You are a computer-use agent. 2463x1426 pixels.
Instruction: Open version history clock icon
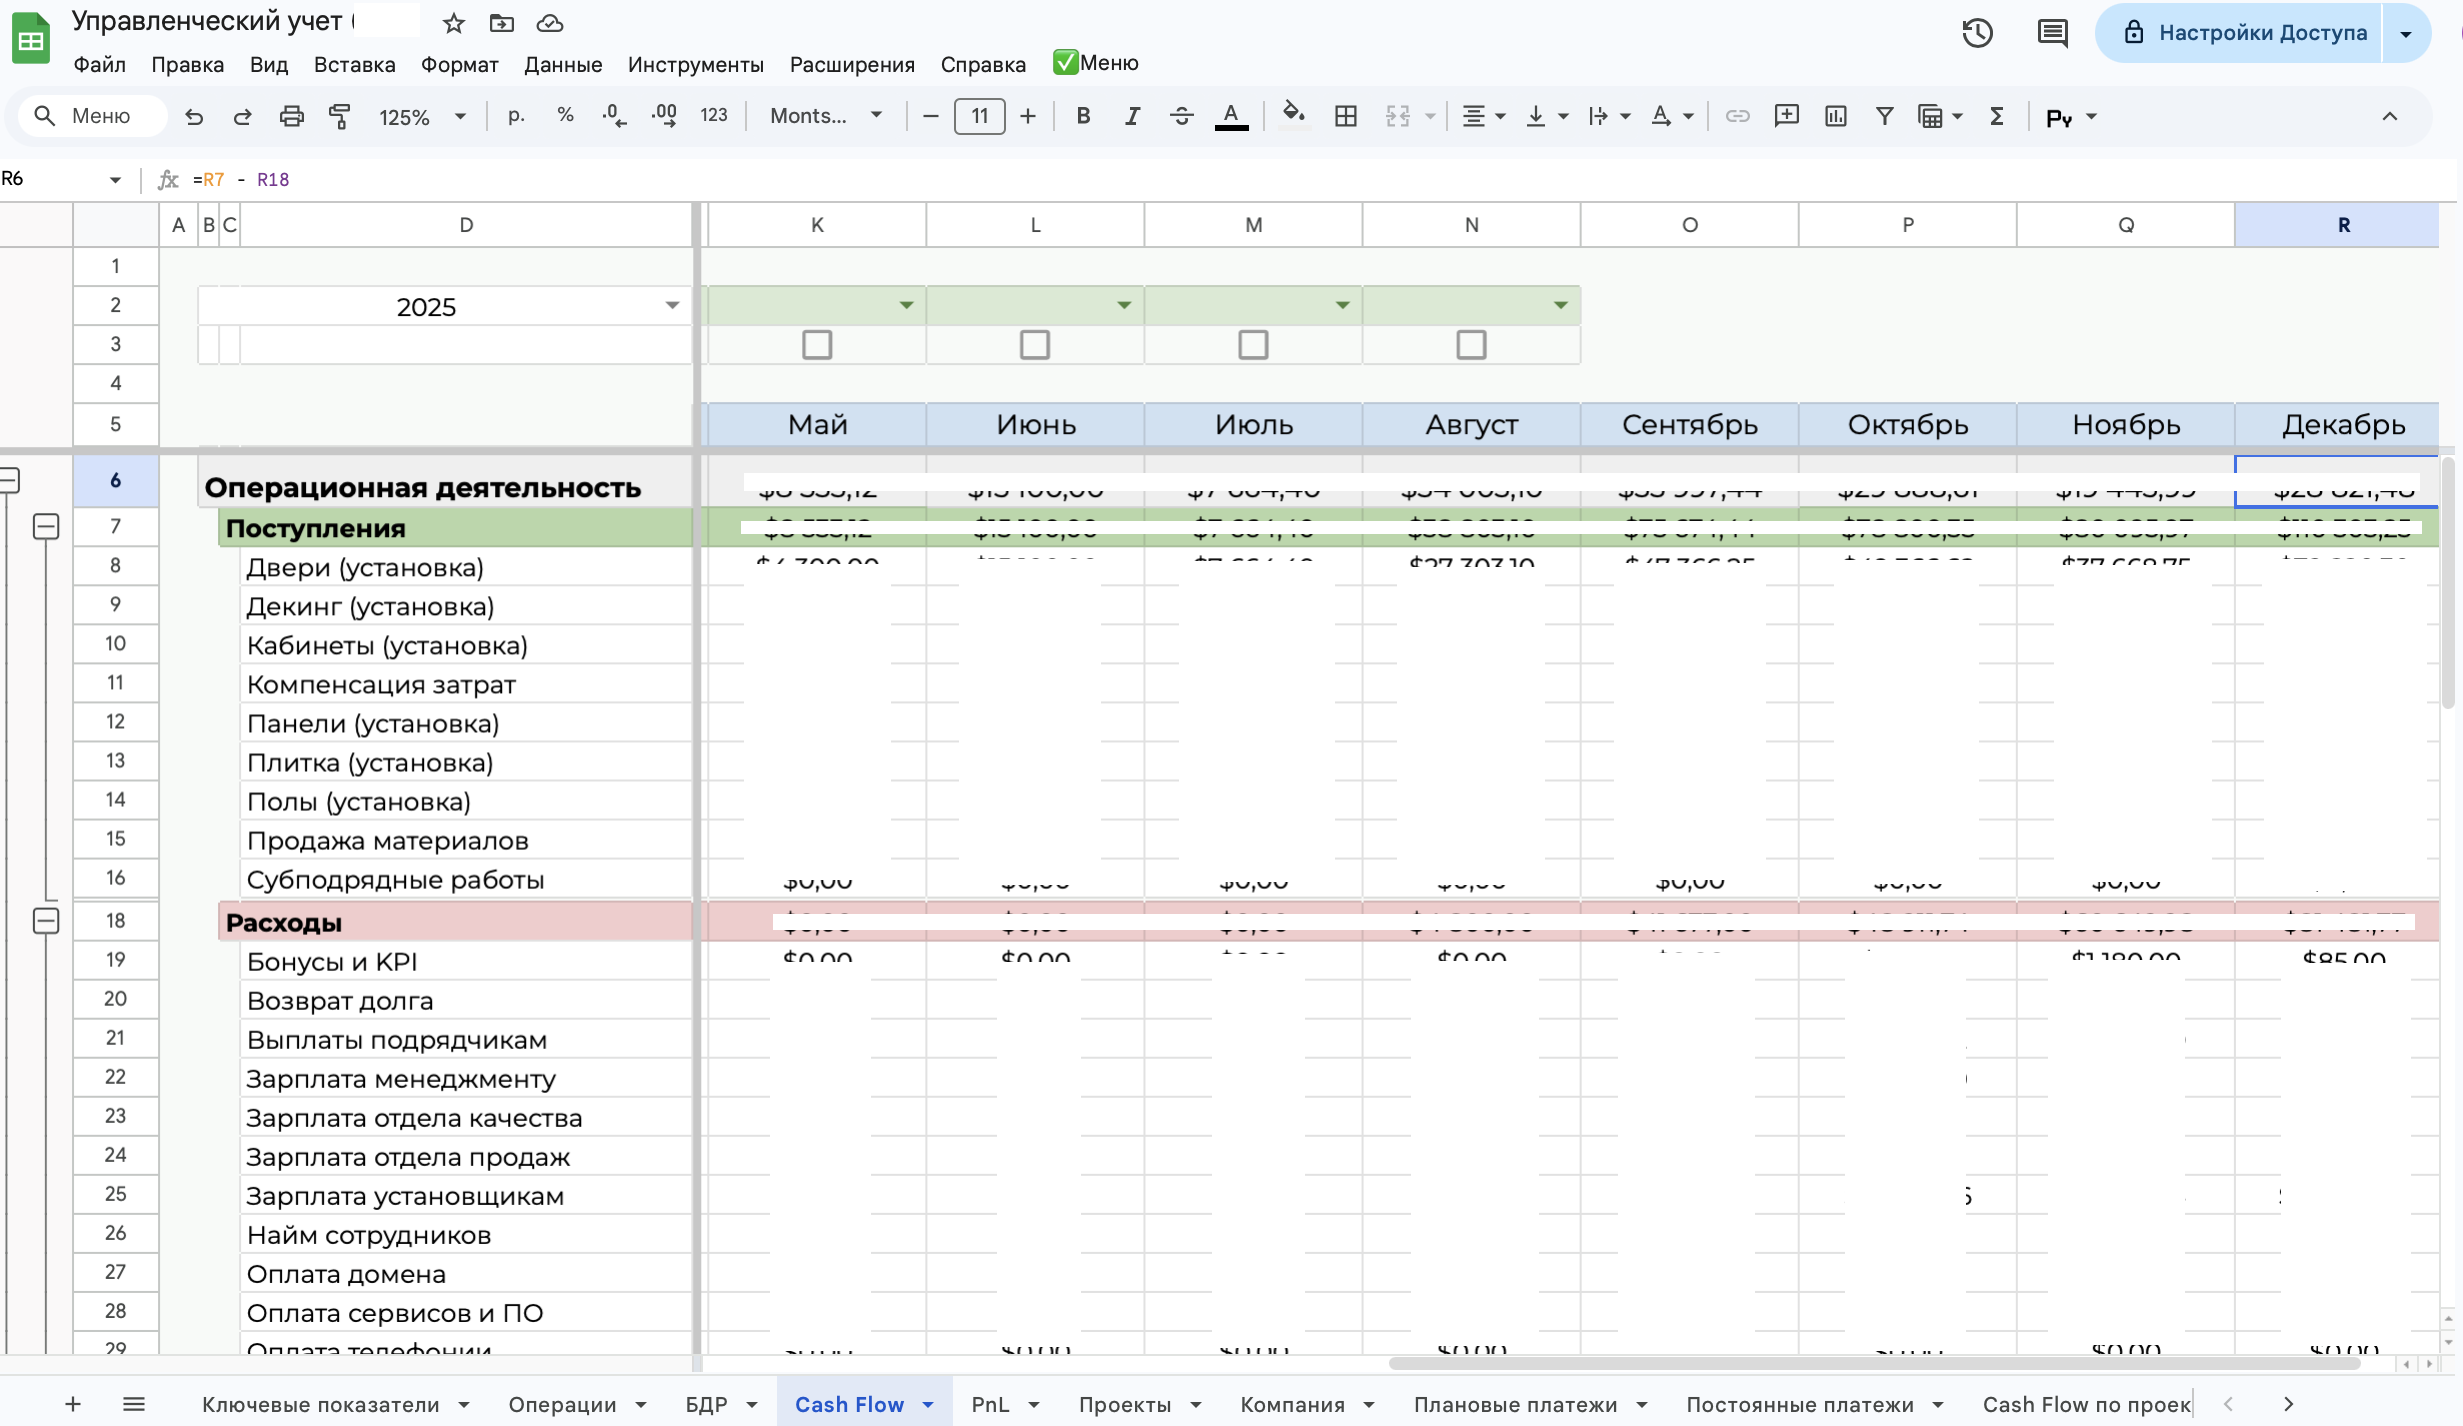1977,33
